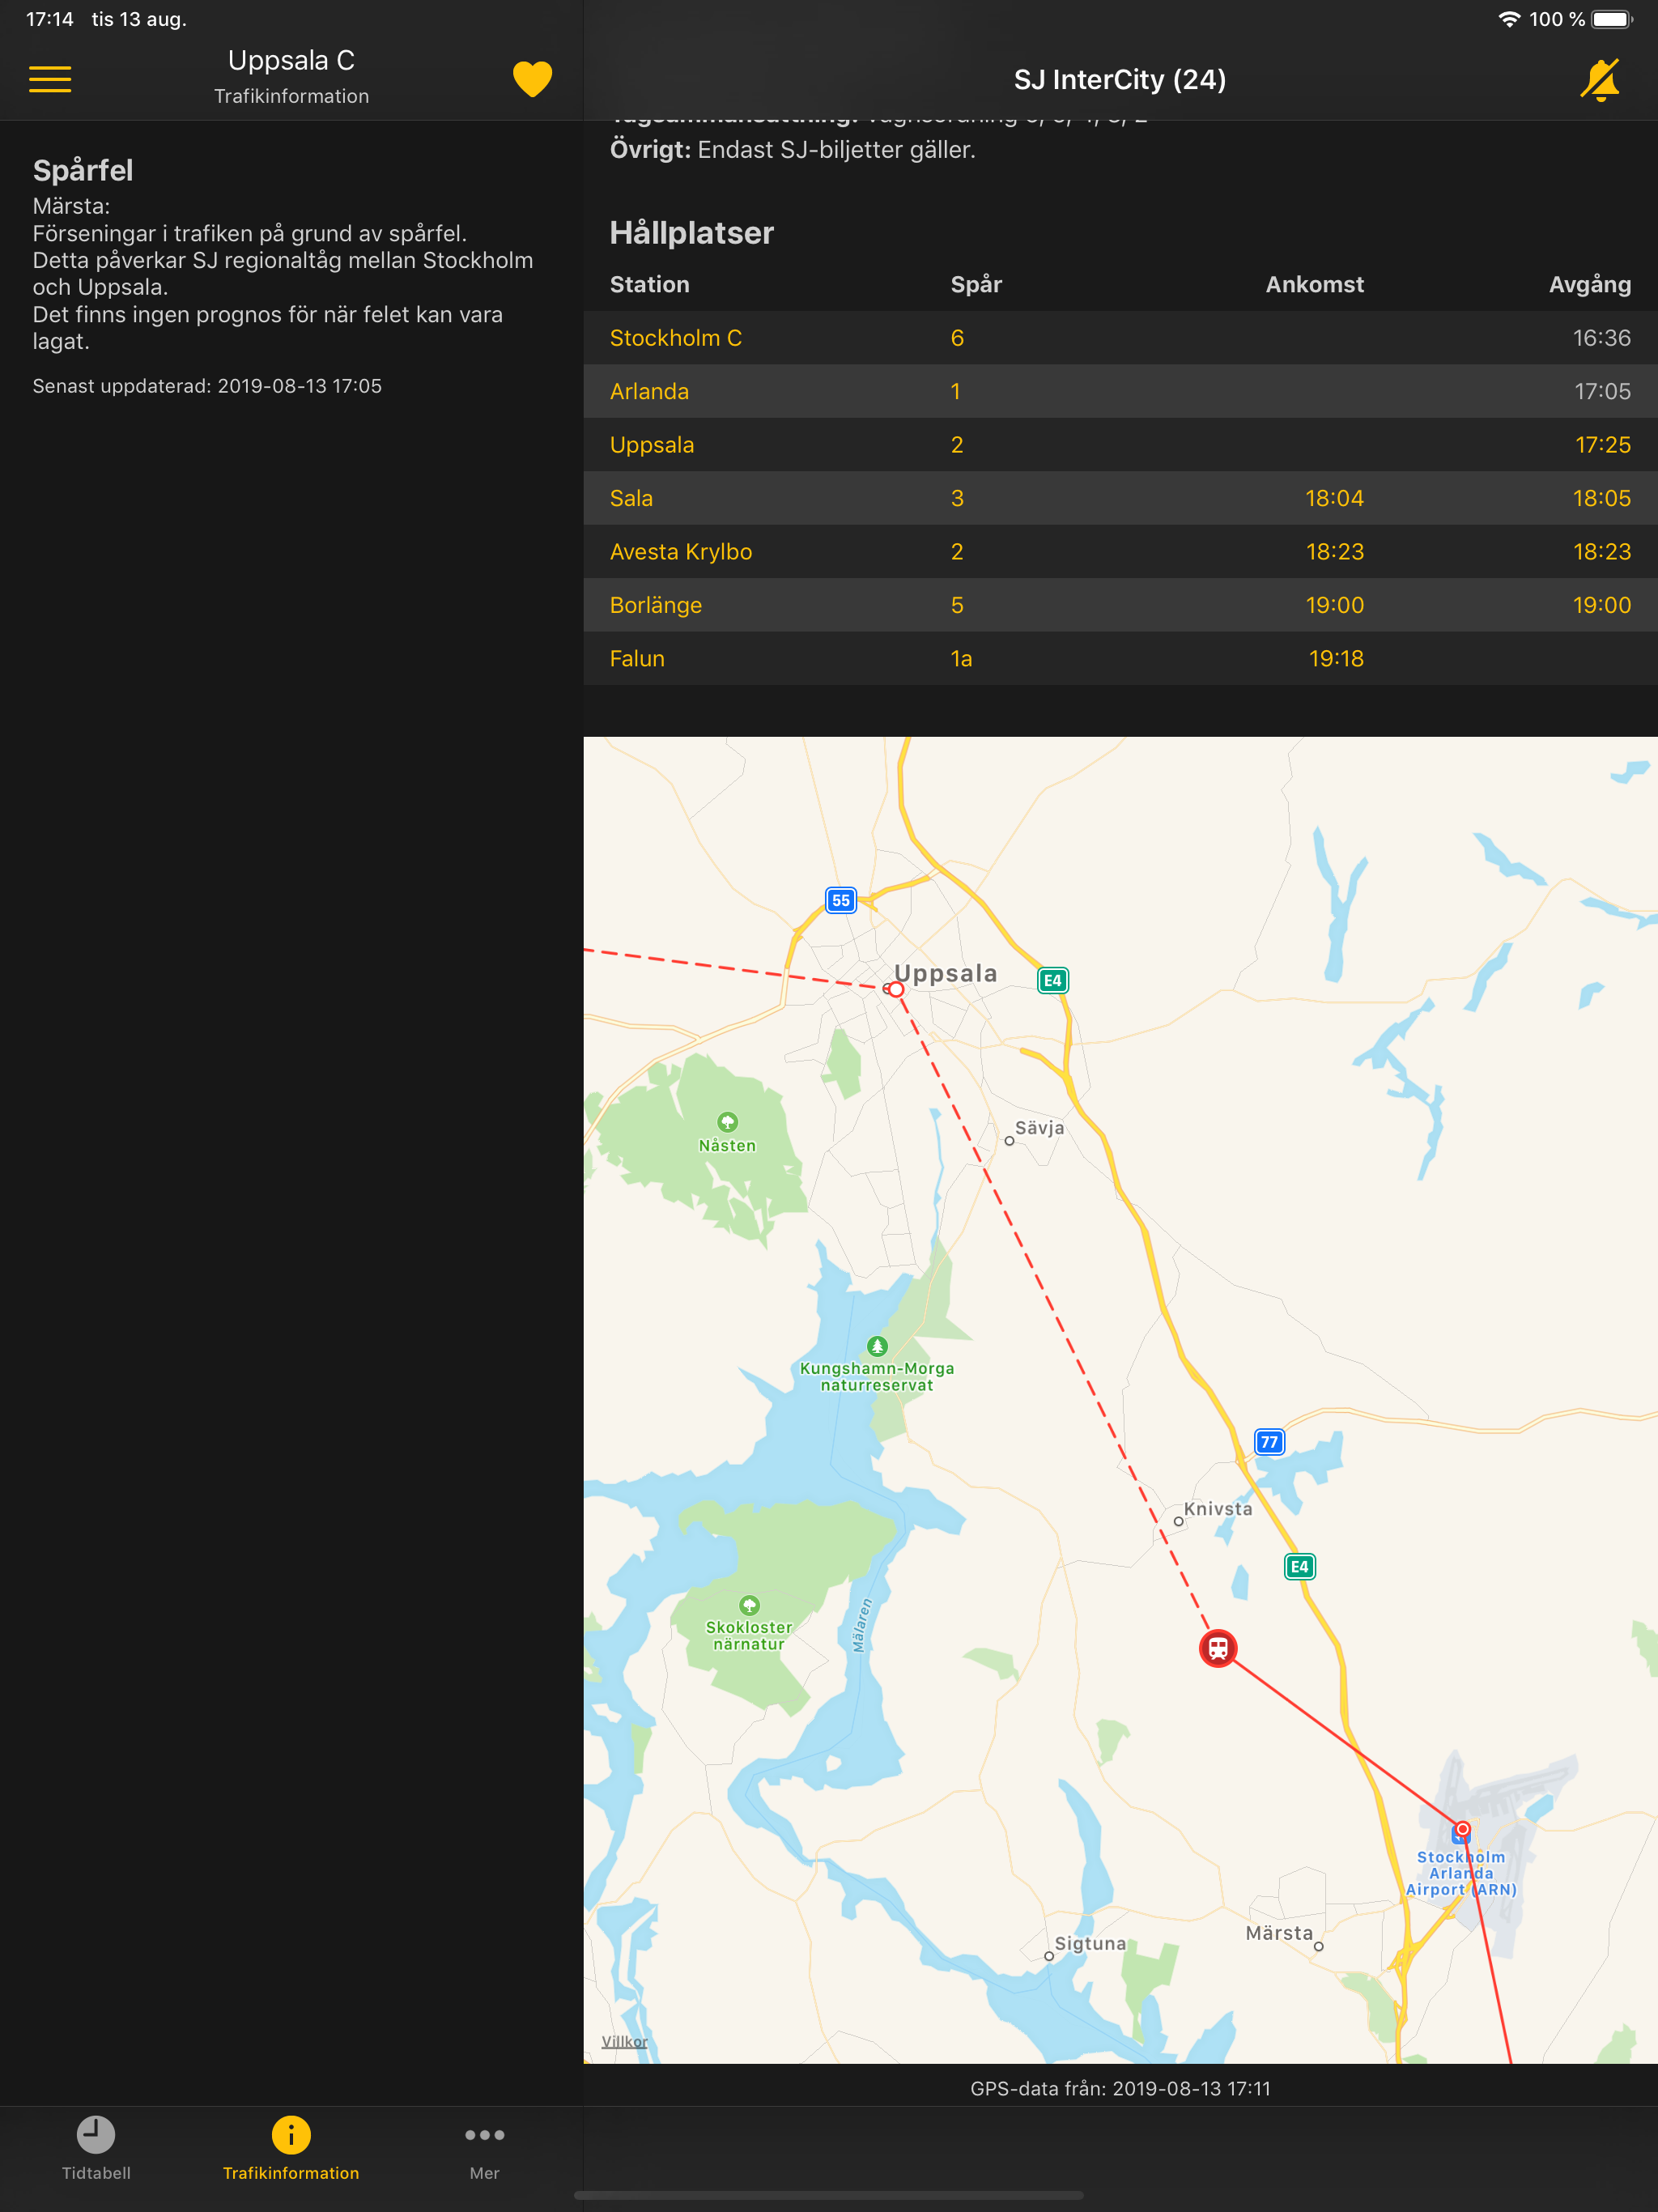Screen dimensions: 1658x2212
Task: Open the Mer tab
Action: tap(485, 2148)
